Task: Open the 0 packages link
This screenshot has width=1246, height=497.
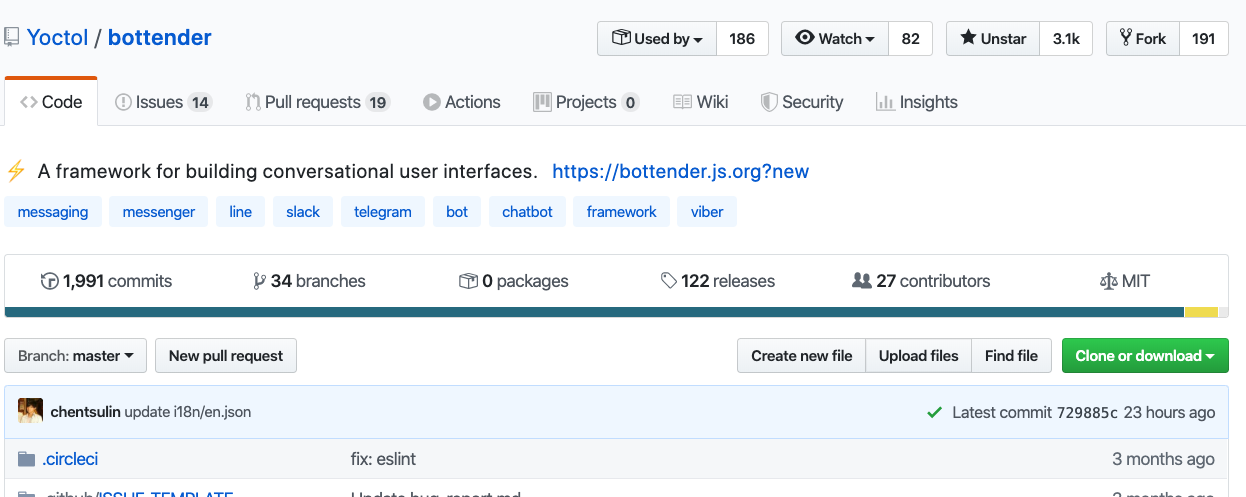Action: pos(514,281)
